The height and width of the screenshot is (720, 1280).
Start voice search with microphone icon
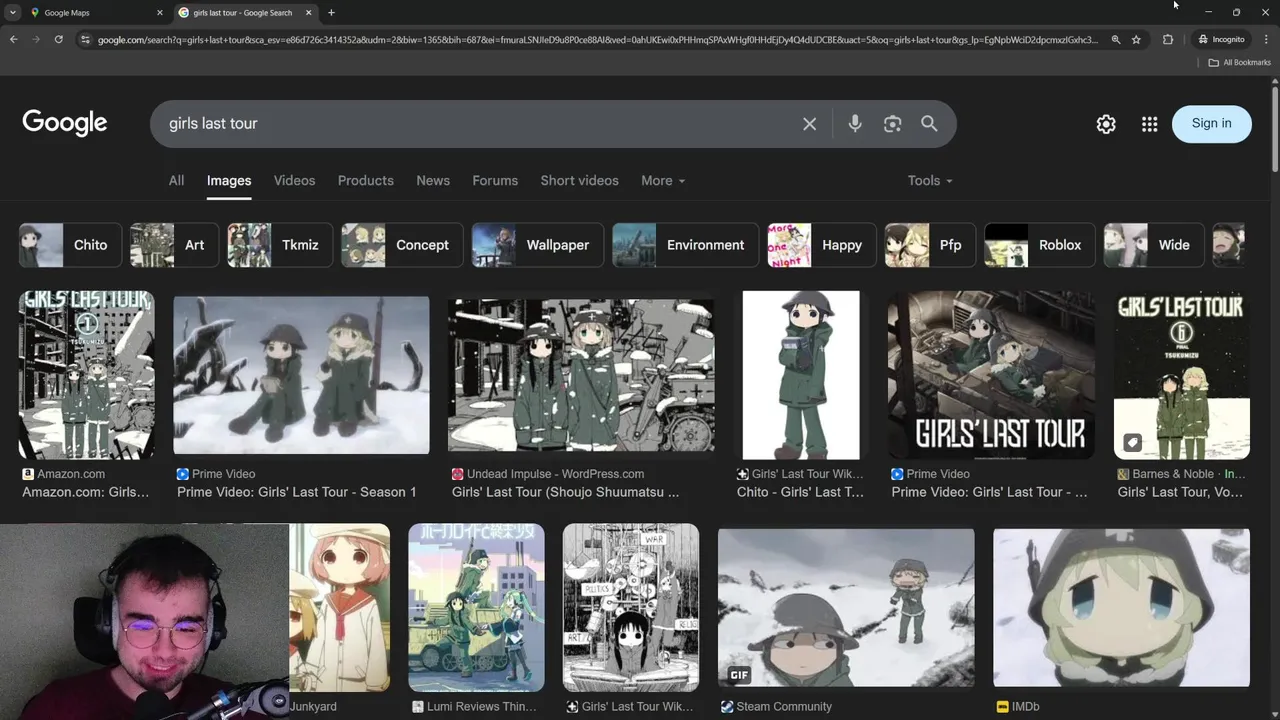pos(854,124)
